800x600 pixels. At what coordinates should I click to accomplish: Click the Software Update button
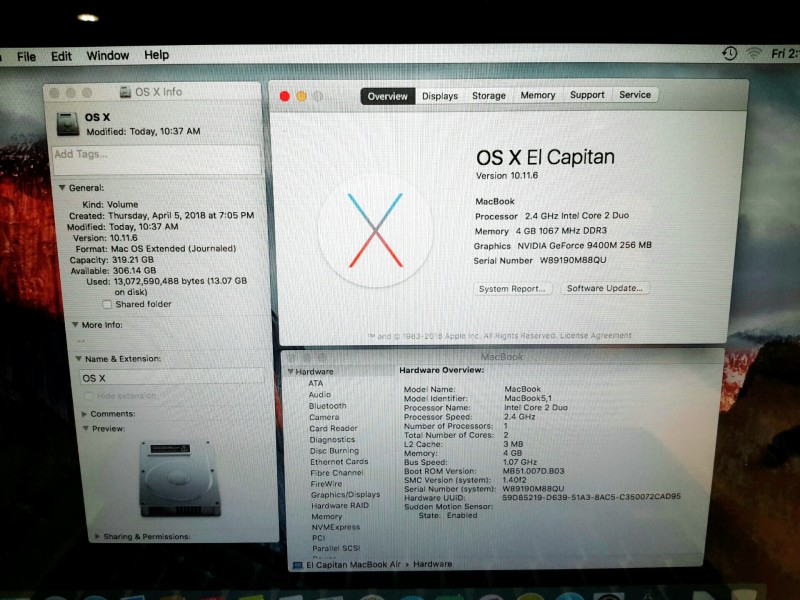(x=605, y=288)
